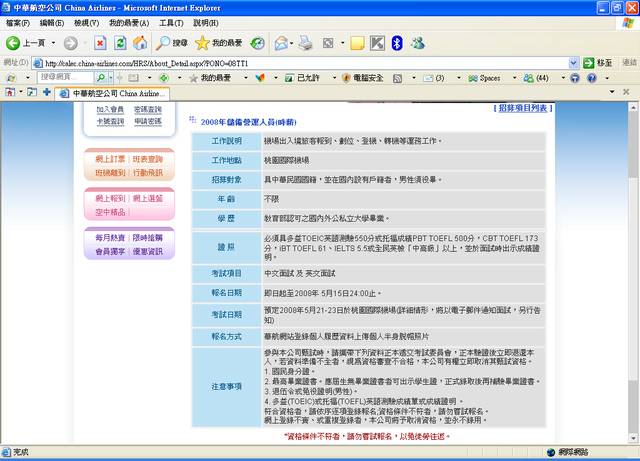Image resolution: width=640 pixels, height=461 pixels.
Task: Go to the Home page icon
Action: [x=140, y=43]
